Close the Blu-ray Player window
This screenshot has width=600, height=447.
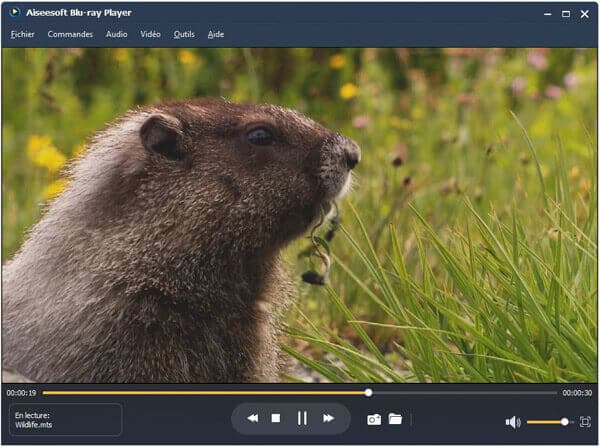[584, 14]
